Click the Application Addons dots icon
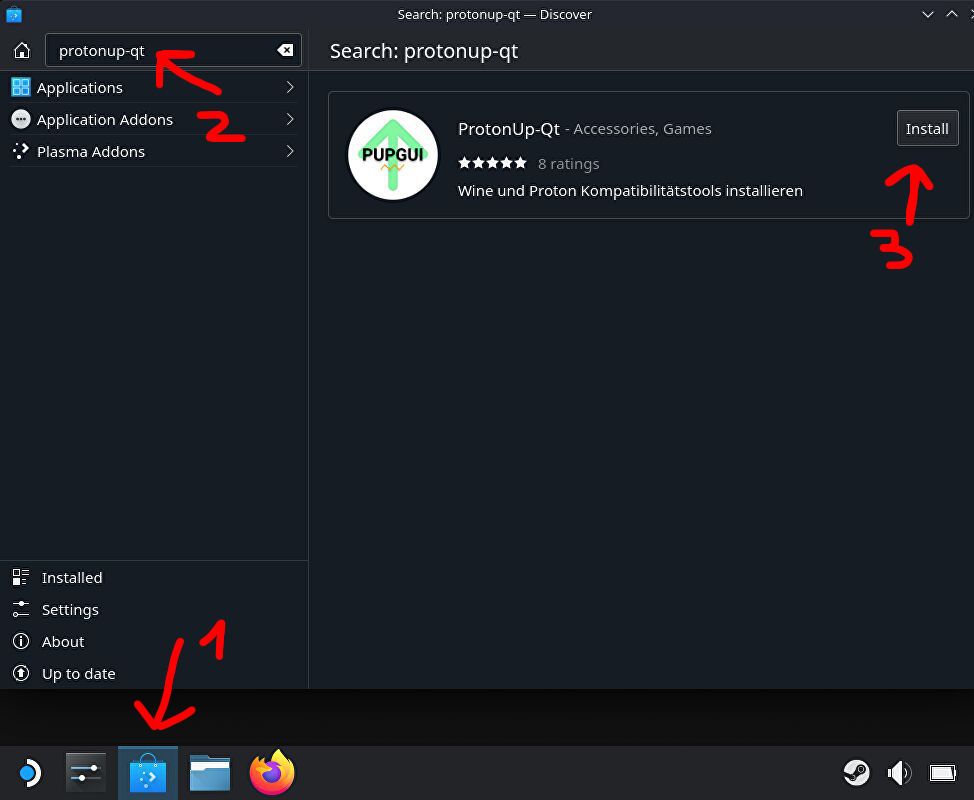This screenshot has width=974, height=800. click(20, 119)
